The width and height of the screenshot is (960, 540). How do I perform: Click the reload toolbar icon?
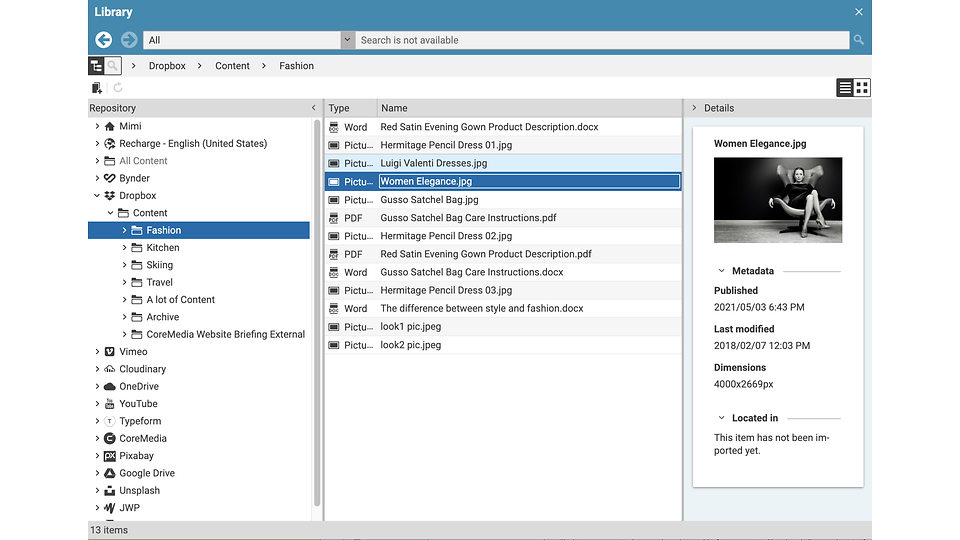click(x=118, y=88)
